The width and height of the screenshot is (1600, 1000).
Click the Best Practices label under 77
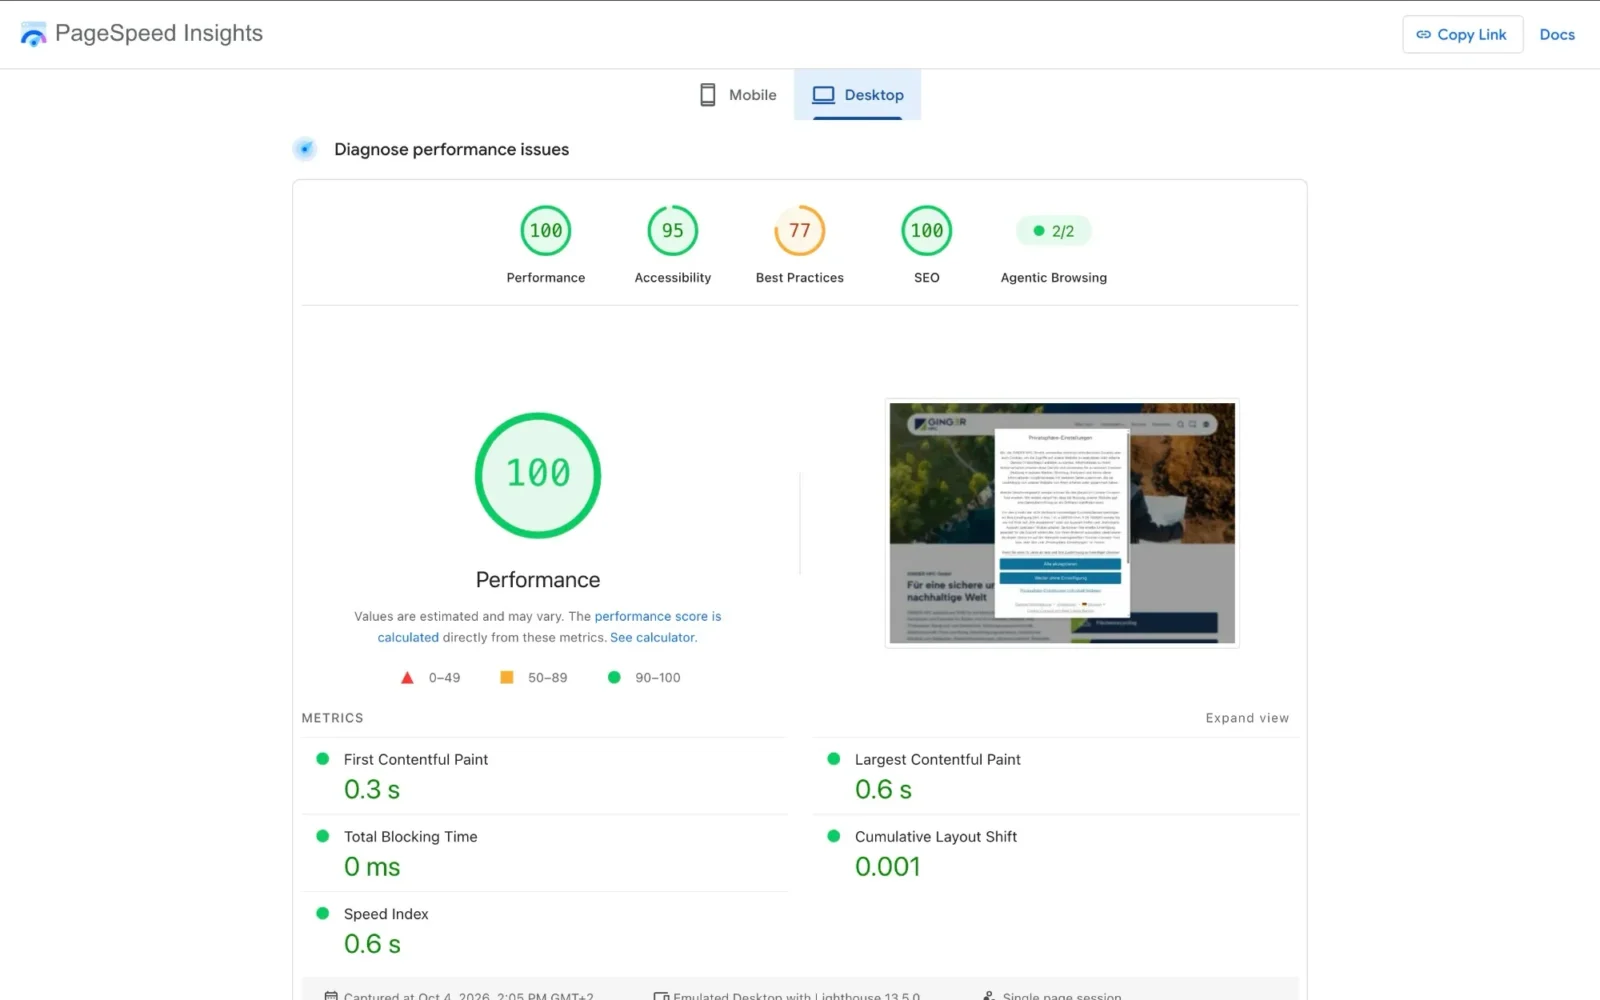(800, 278)
